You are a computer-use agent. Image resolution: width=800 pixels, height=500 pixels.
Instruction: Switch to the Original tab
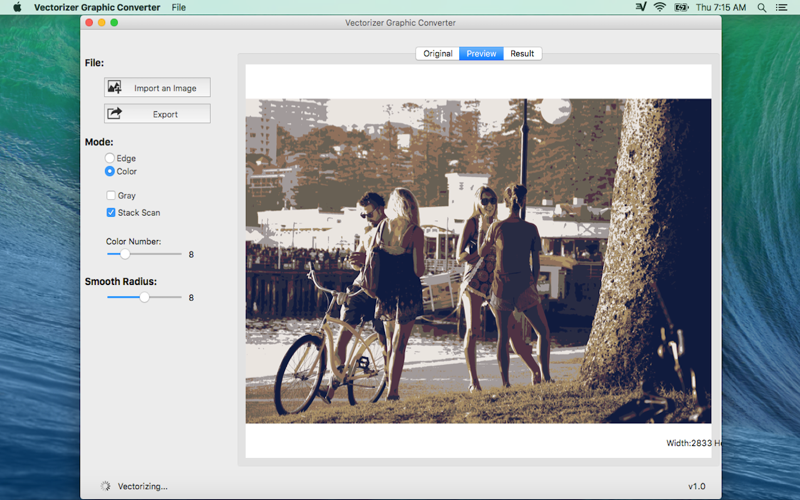coord(437,53)
